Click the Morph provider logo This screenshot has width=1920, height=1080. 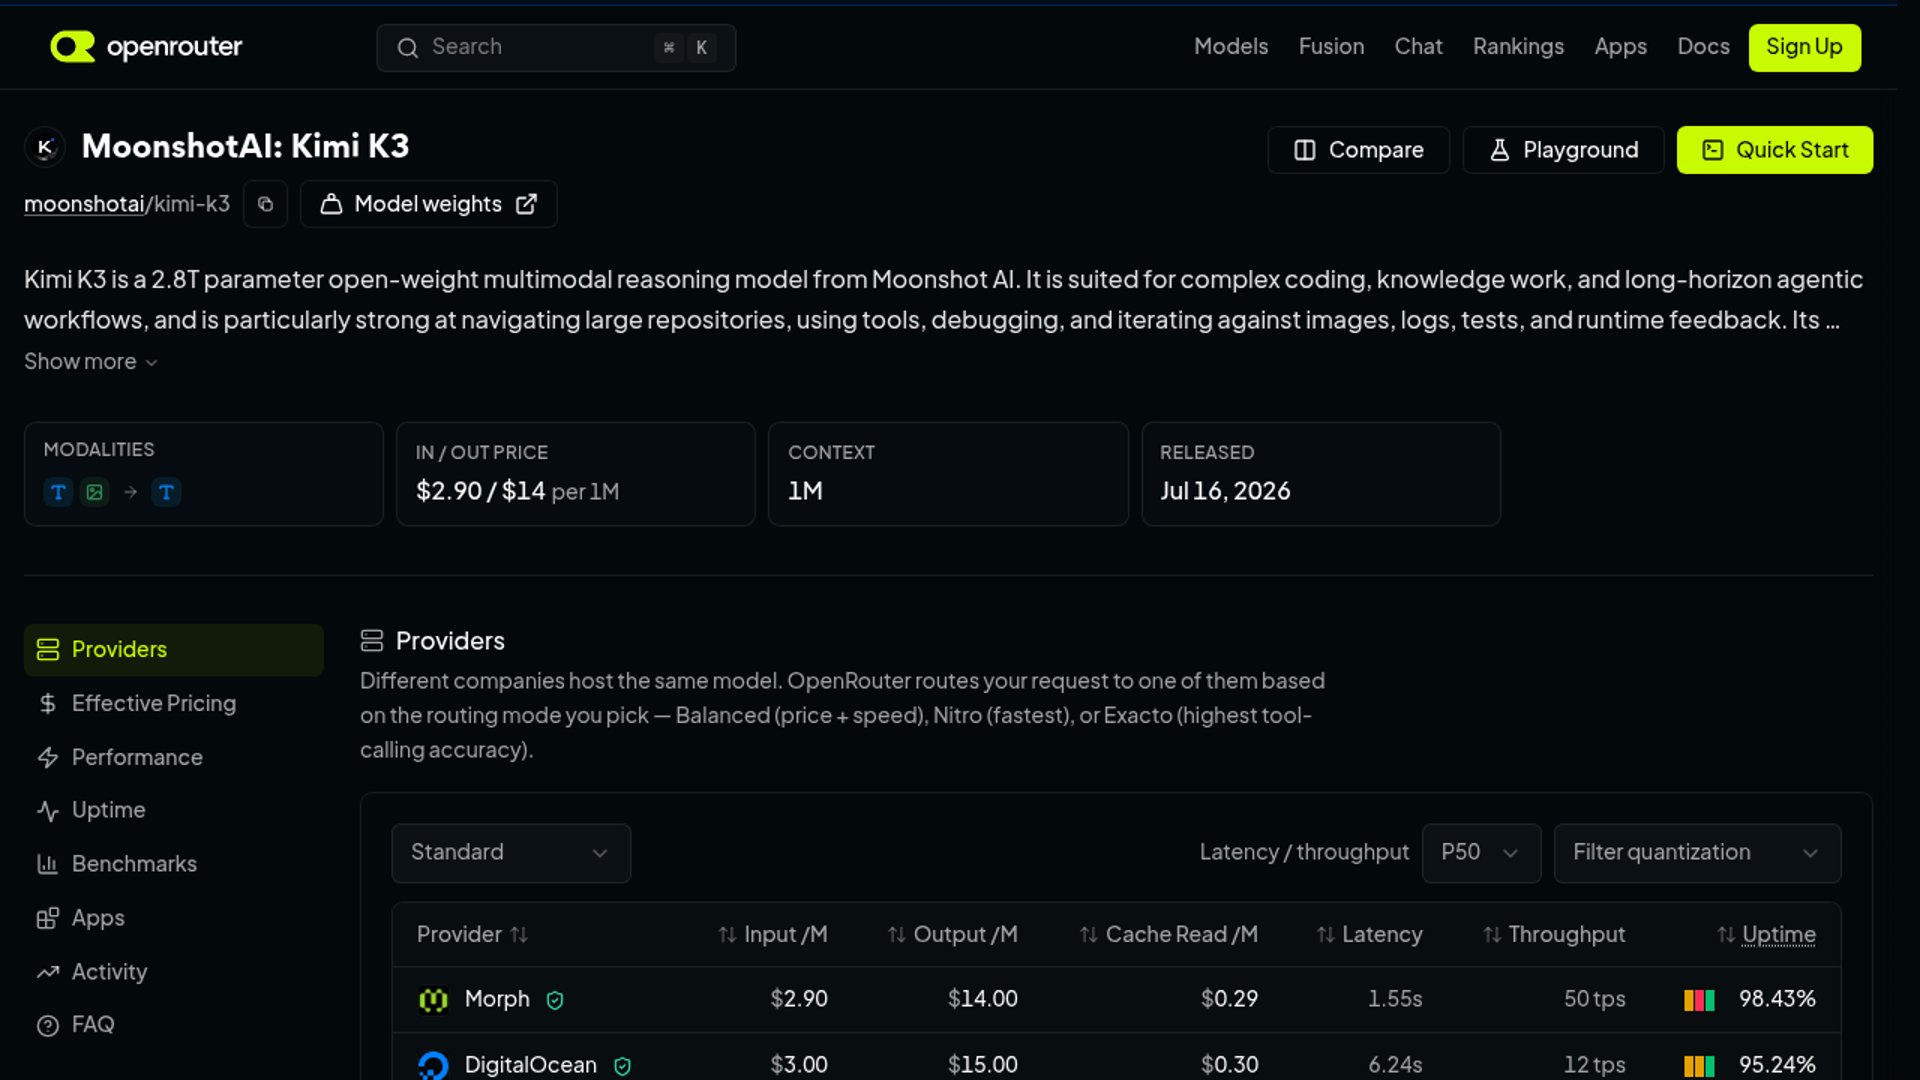(433, 999)
